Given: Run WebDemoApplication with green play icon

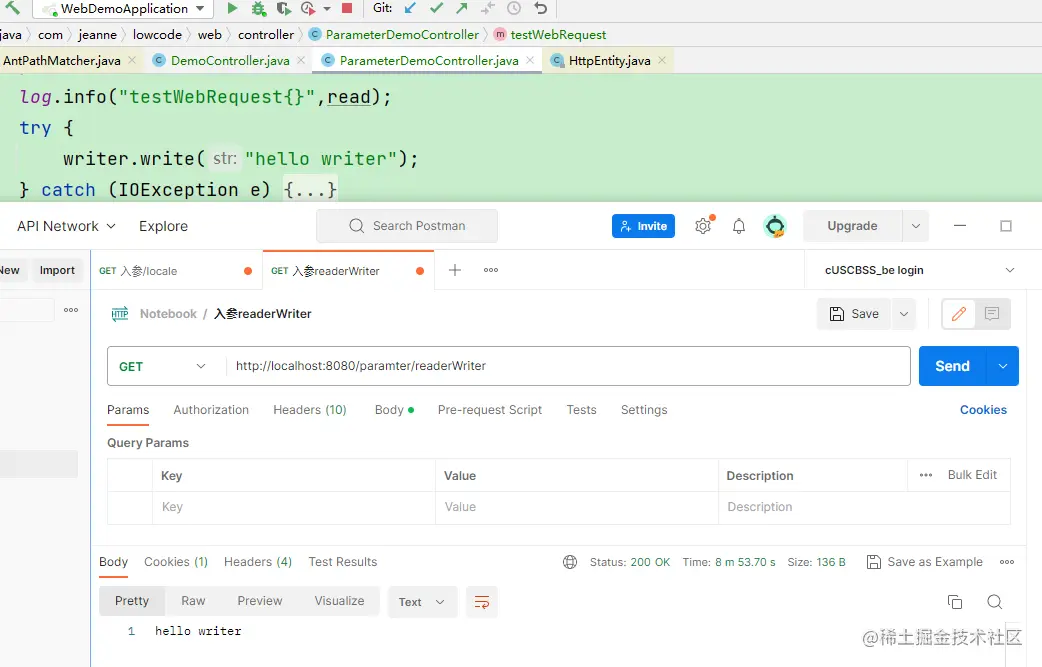Looking at the screenshot, I should pos(232,8).
